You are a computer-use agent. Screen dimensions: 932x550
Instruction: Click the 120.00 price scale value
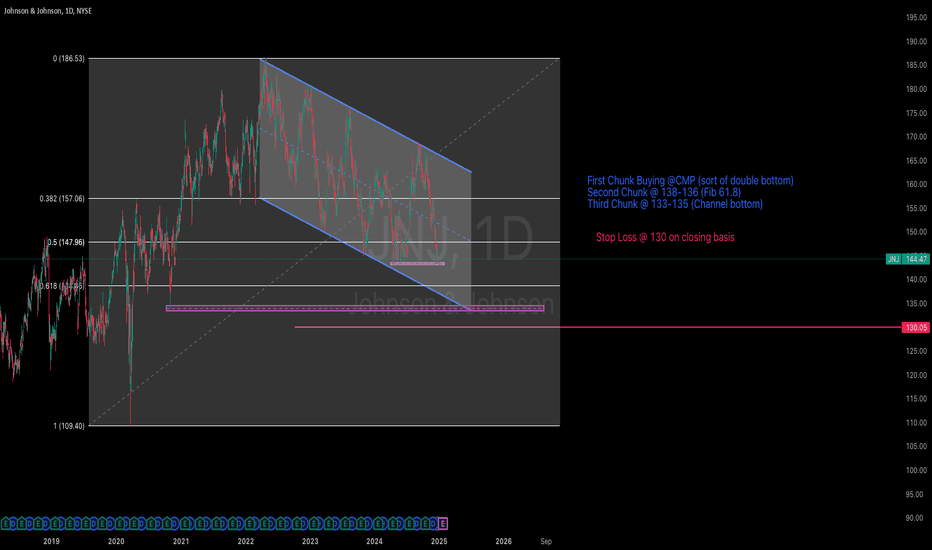916,375
